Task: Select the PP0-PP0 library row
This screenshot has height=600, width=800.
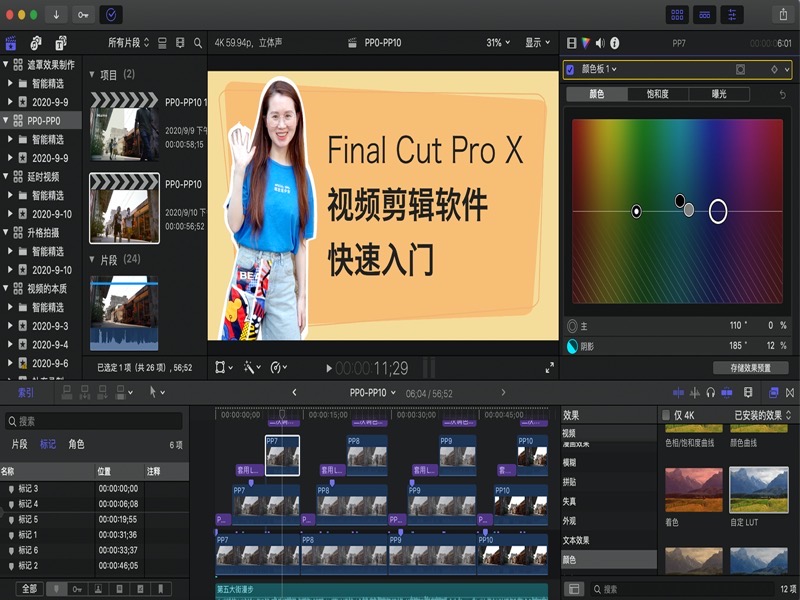Action: coord(41,121)
